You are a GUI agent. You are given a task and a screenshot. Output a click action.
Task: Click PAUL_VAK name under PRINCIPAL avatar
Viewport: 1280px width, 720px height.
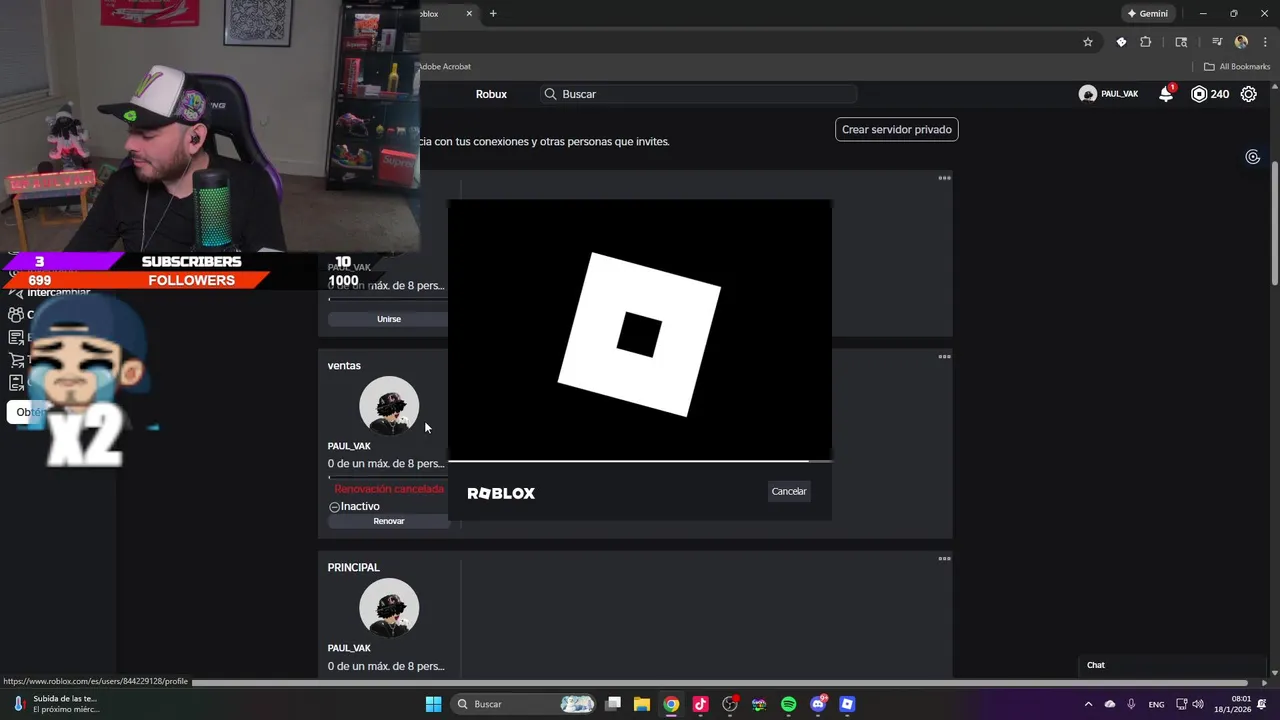point(349,648)
